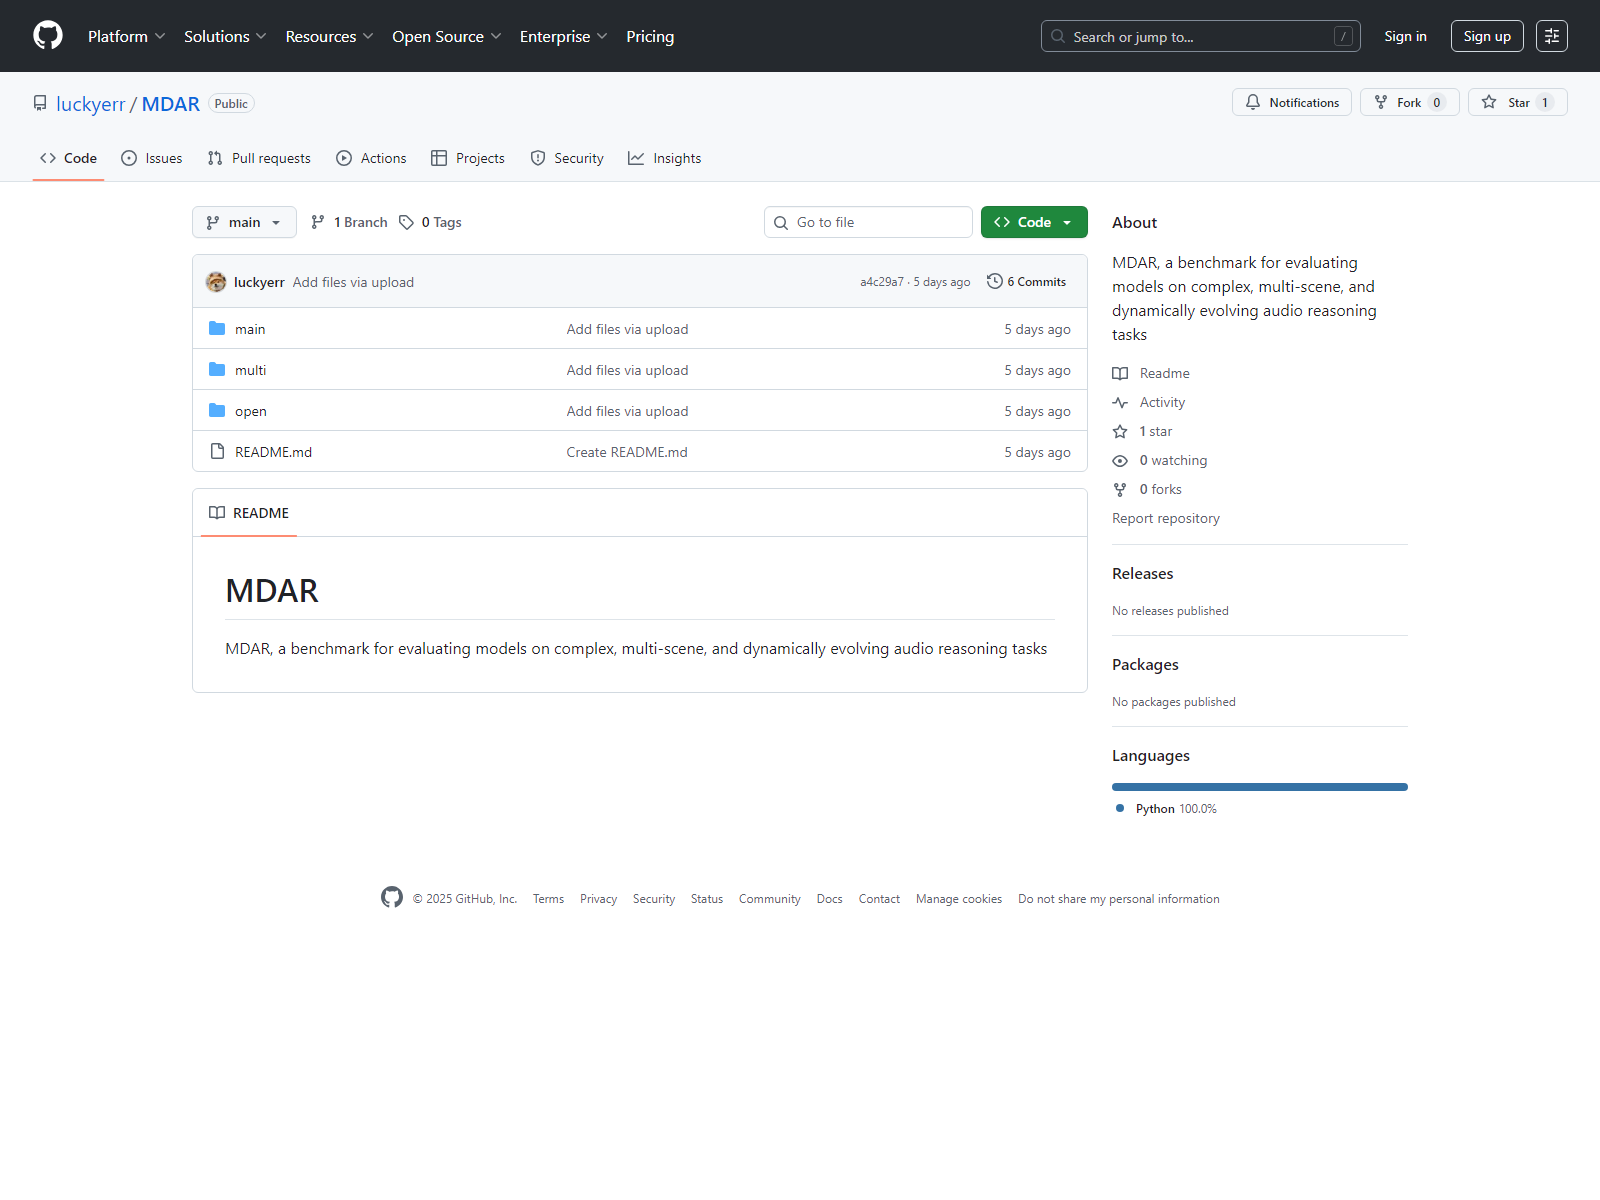
Task: Click the Sign up button
Action: [1487, 36]
